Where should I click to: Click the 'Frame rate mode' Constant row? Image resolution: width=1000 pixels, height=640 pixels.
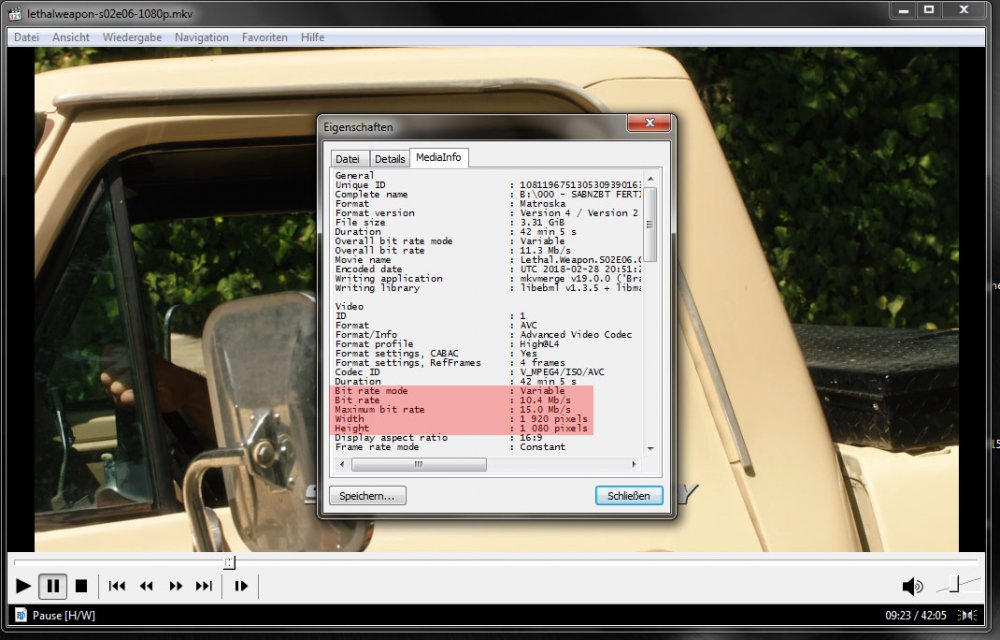click(450, 447)
